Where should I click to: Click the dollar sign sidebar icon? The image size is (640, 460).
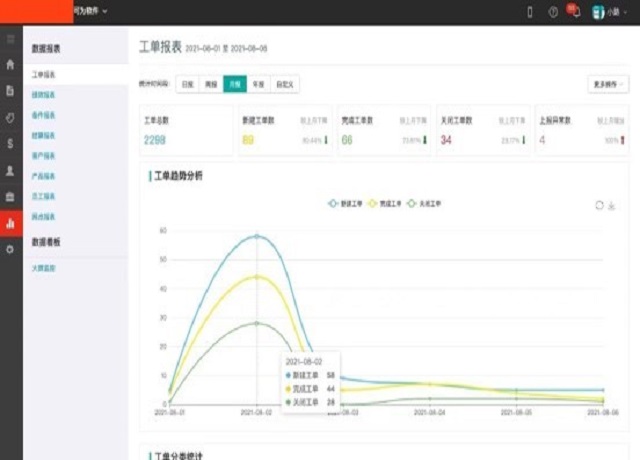[10, 144]
